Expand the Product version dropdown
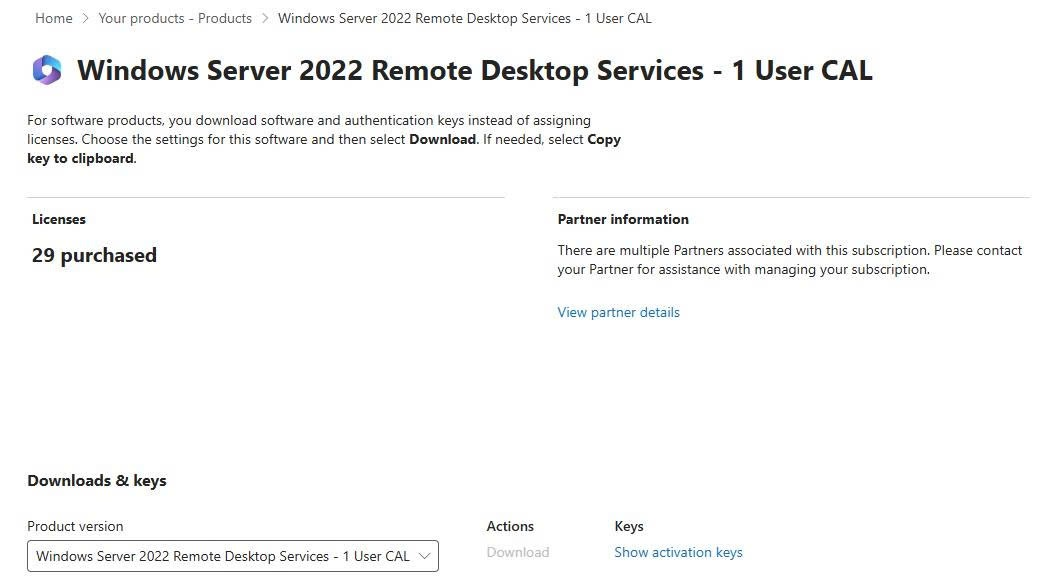Viewport: 1042px width, 587px height. tap(233, 556)
